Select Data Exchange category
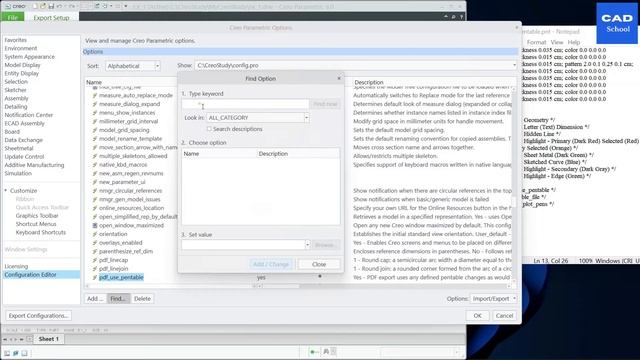This screenshot has height=360, width=640. click(x=23, y=140)
